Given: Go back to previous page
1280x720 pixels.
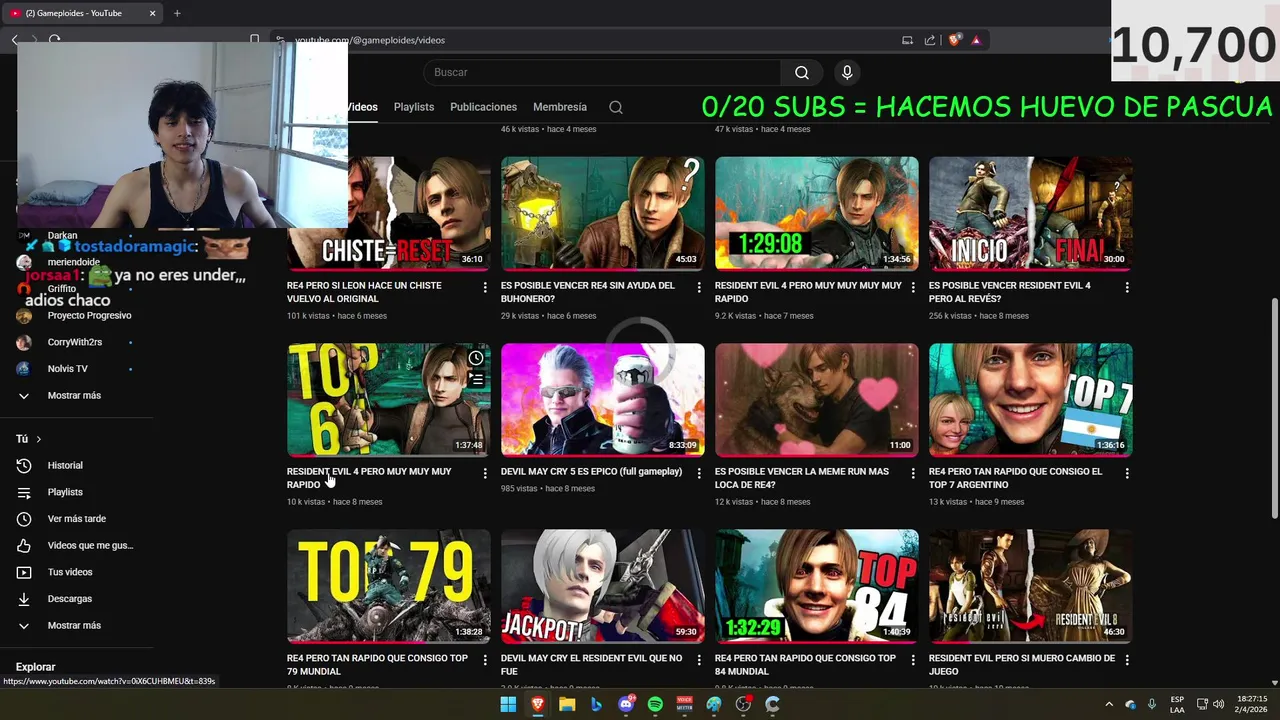Looking at the screenshot, I should coord(15,40).
